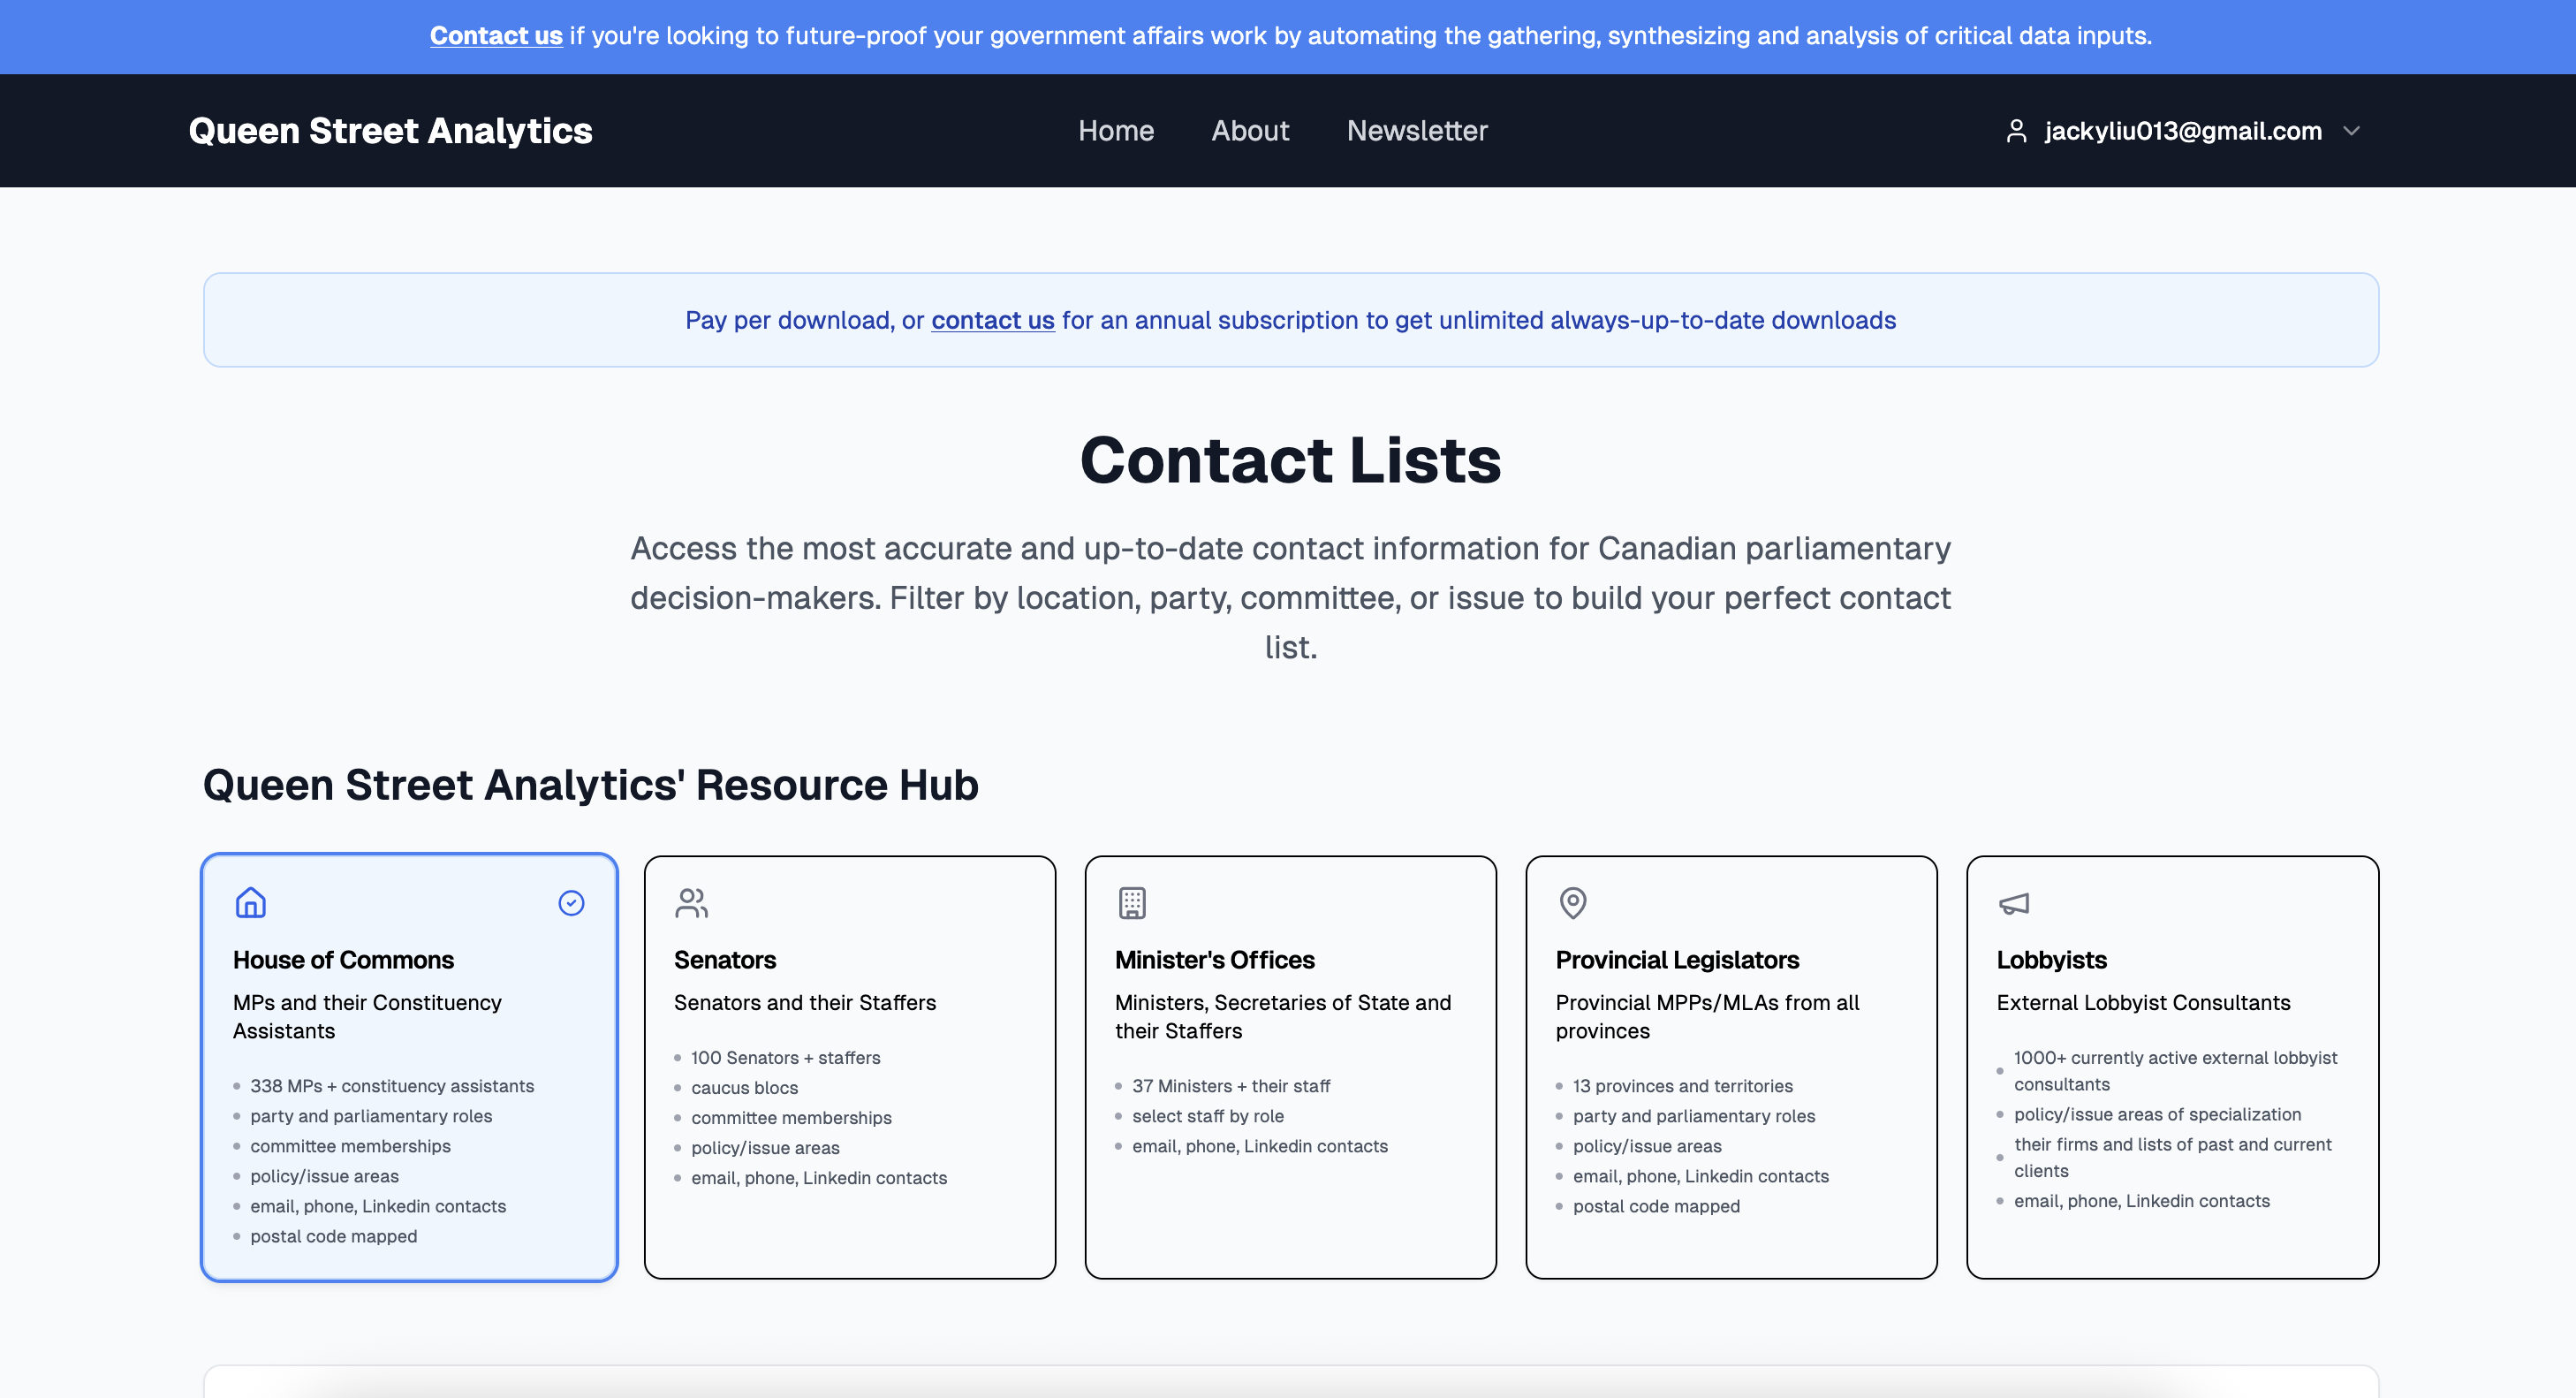This screenshot has height=1398, width=2576.
Task: Toggle the House of Commons selected checkmark
Action: tap(571, 902)
